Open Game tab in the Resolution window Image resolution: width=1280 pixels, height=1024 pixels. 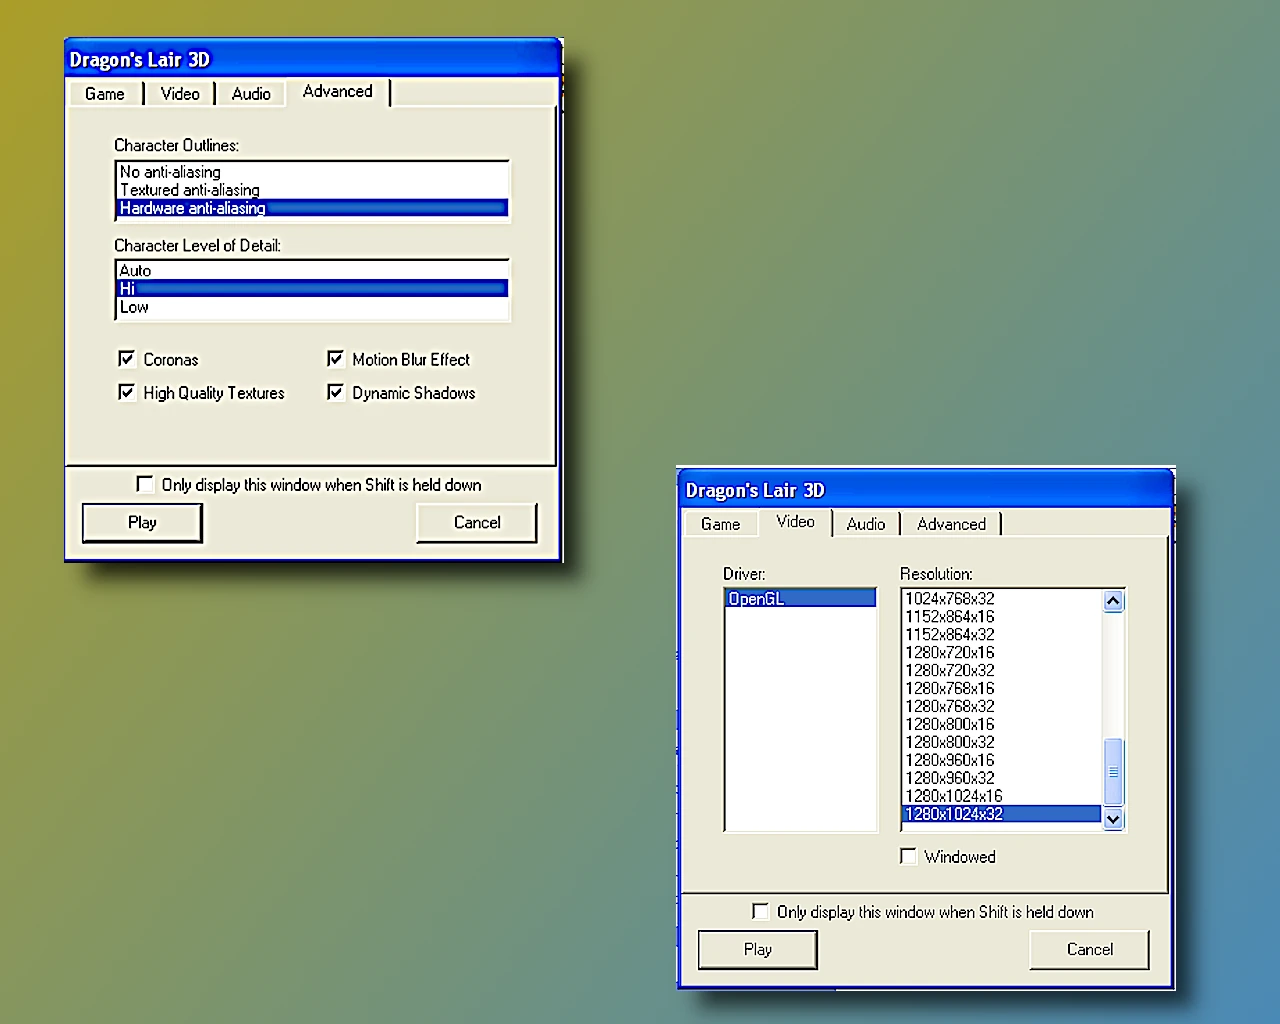[x=721, y=524]
